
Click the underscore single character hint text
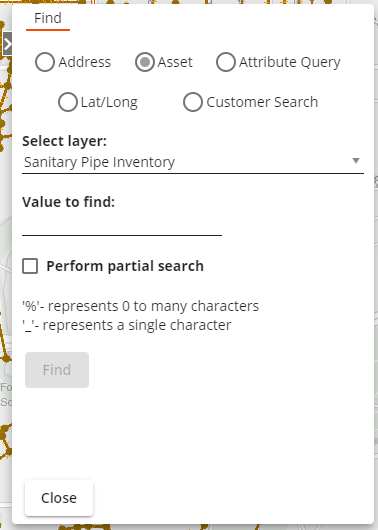click(x=127, y=325)
